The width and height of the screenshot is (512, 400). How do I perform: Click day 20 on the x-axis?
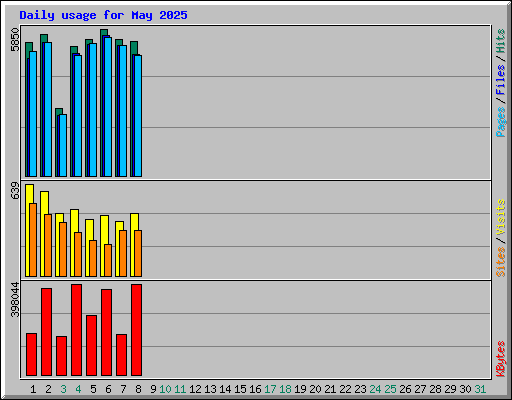click(315, 389)
